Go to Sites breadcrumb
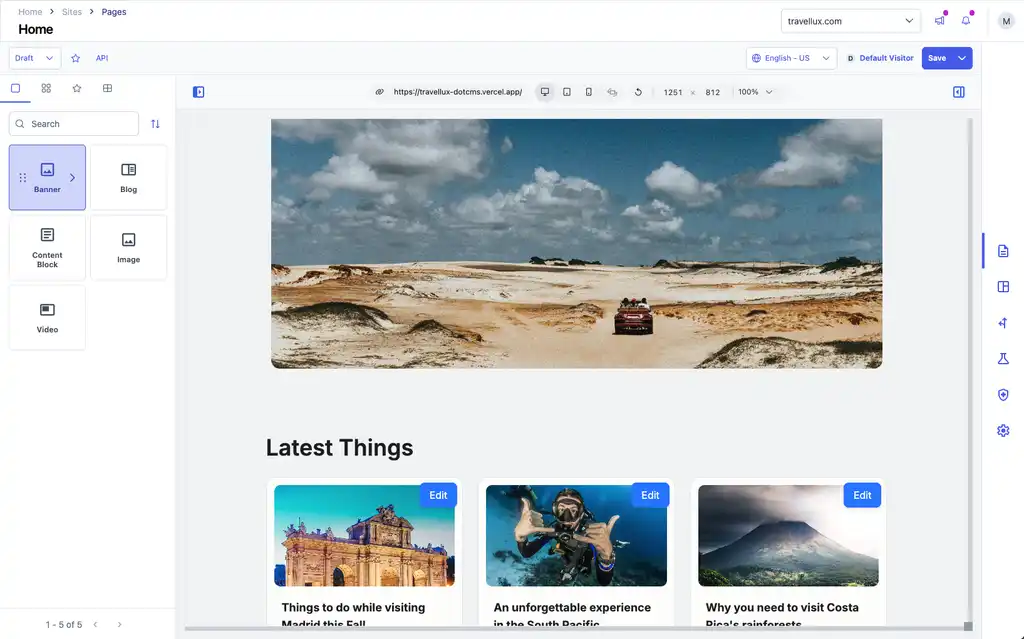This screenshot has height=639, width=1024. [72, 12]
